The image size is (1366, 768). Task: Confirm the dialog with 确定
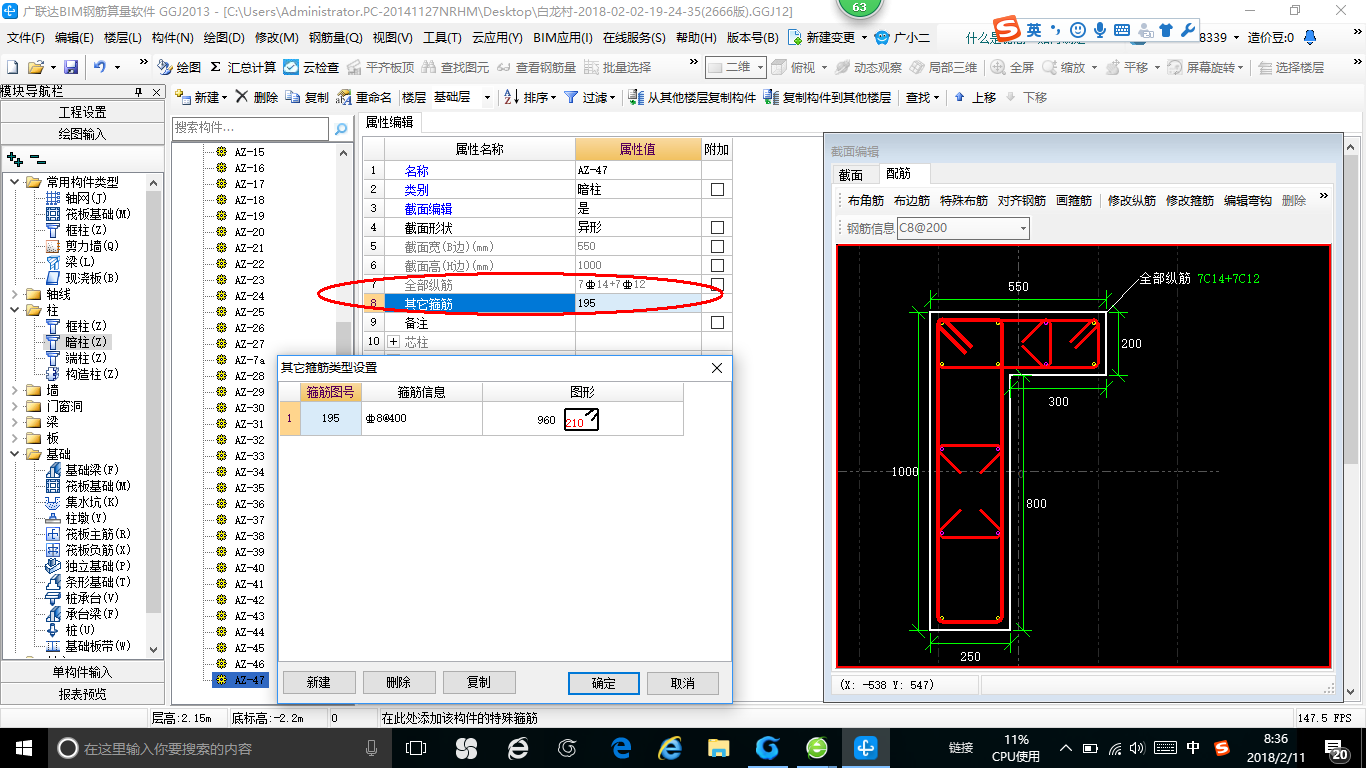(x=604, y=683)
